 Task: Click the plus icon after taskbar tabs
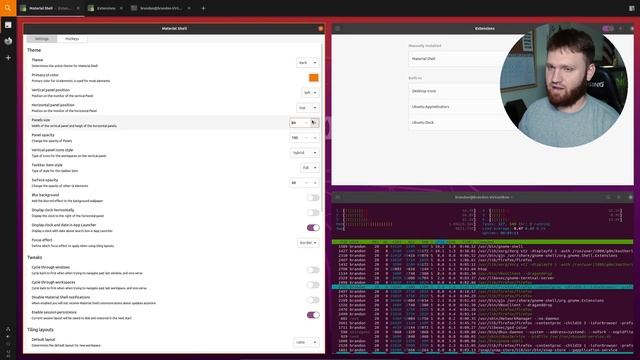(x=203, y=8)
